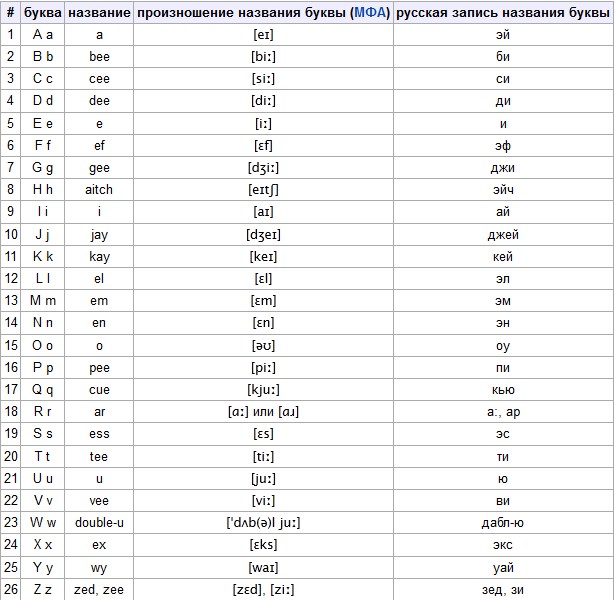Select the 'дабл-ю' Russian transcription cell

click(503, 522)
